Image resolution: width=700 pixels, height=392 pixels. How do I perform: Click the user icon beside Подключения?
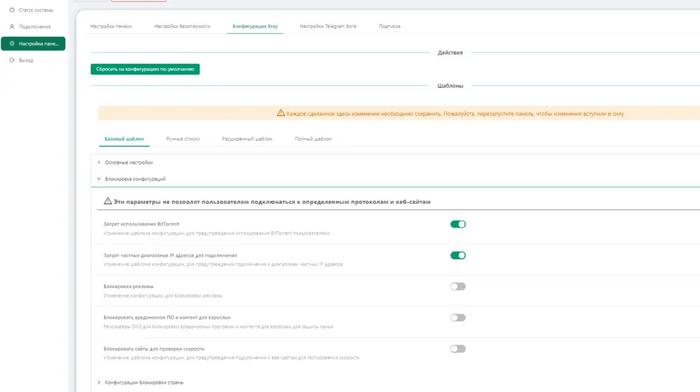(12, 27)
